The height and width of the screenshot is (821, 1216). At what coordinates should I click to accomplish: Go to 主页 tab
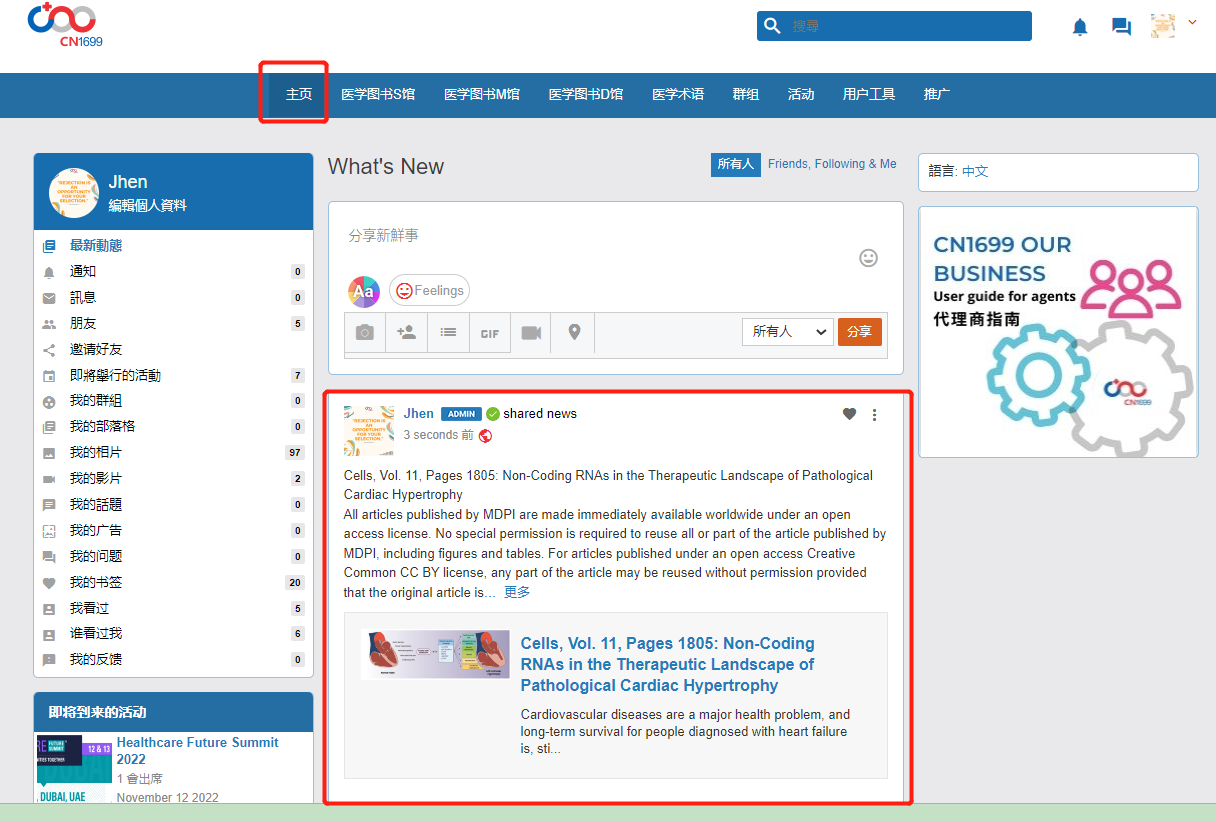click(299, 94)
